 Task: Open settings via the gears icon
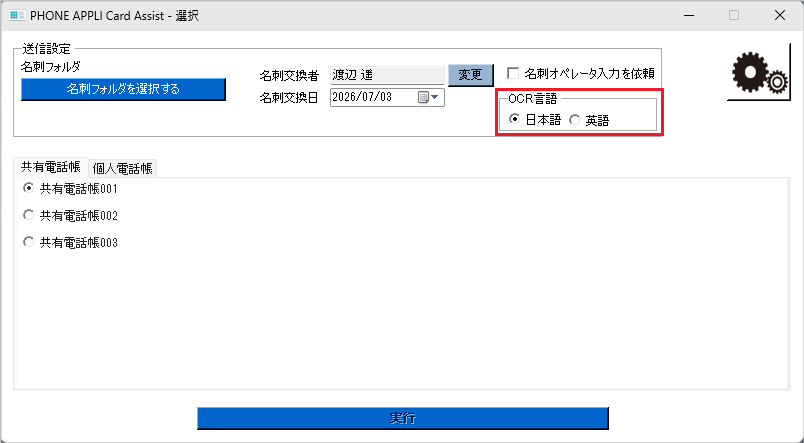pyautogui.click(x=759, y=73)
